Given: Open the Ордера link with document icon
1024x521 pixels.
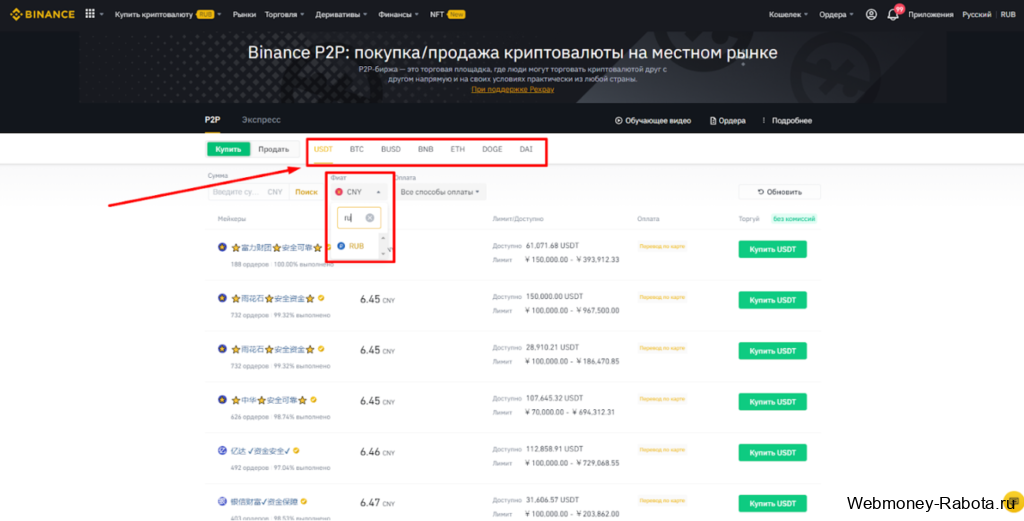Looking at the screenshot, I should tap(728, 121).
